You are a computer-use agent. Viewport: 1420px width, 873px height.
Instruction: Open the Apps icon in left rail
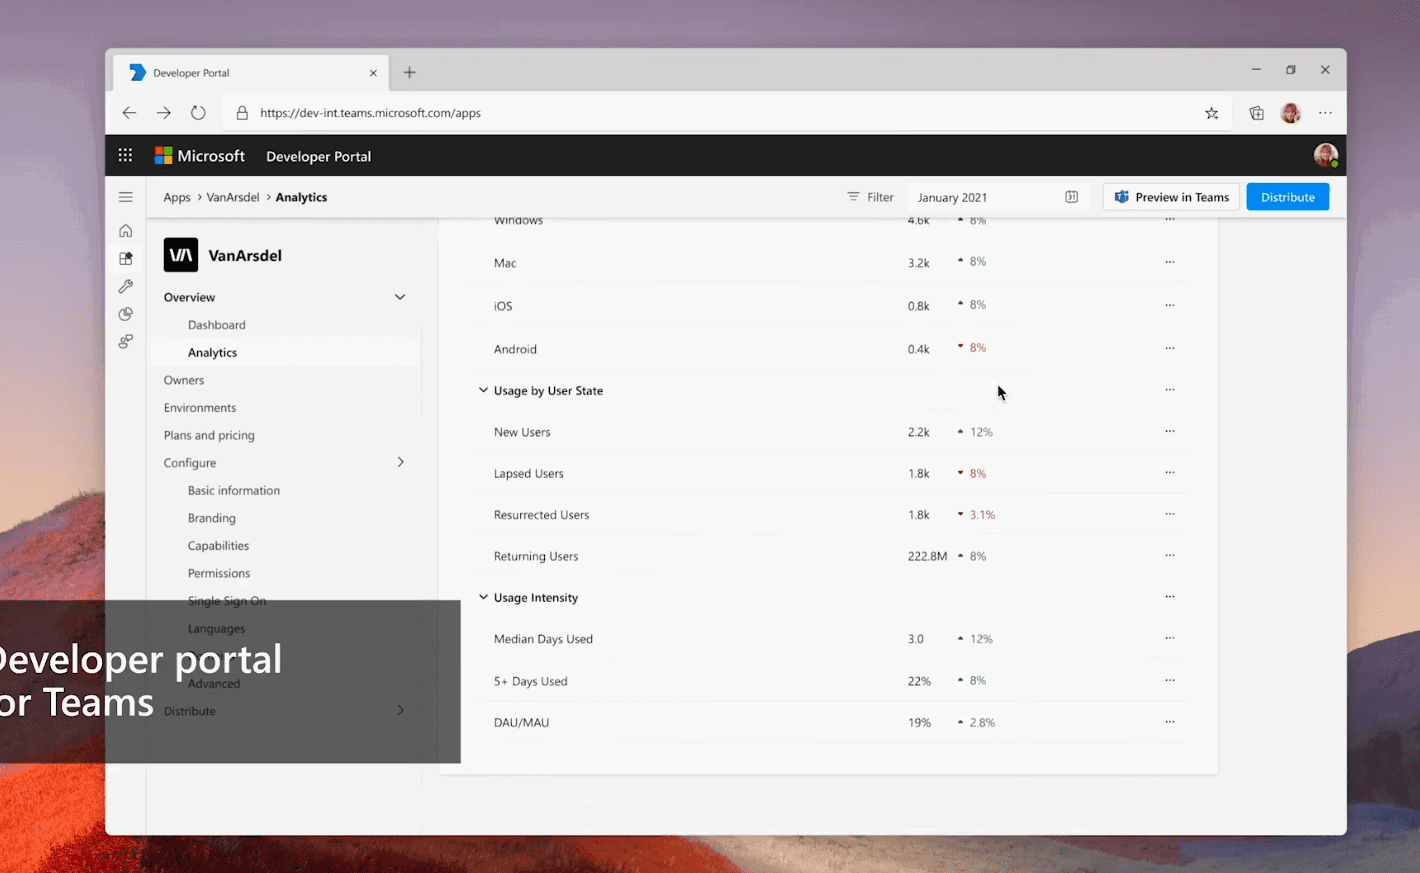(x=125, y=258)
